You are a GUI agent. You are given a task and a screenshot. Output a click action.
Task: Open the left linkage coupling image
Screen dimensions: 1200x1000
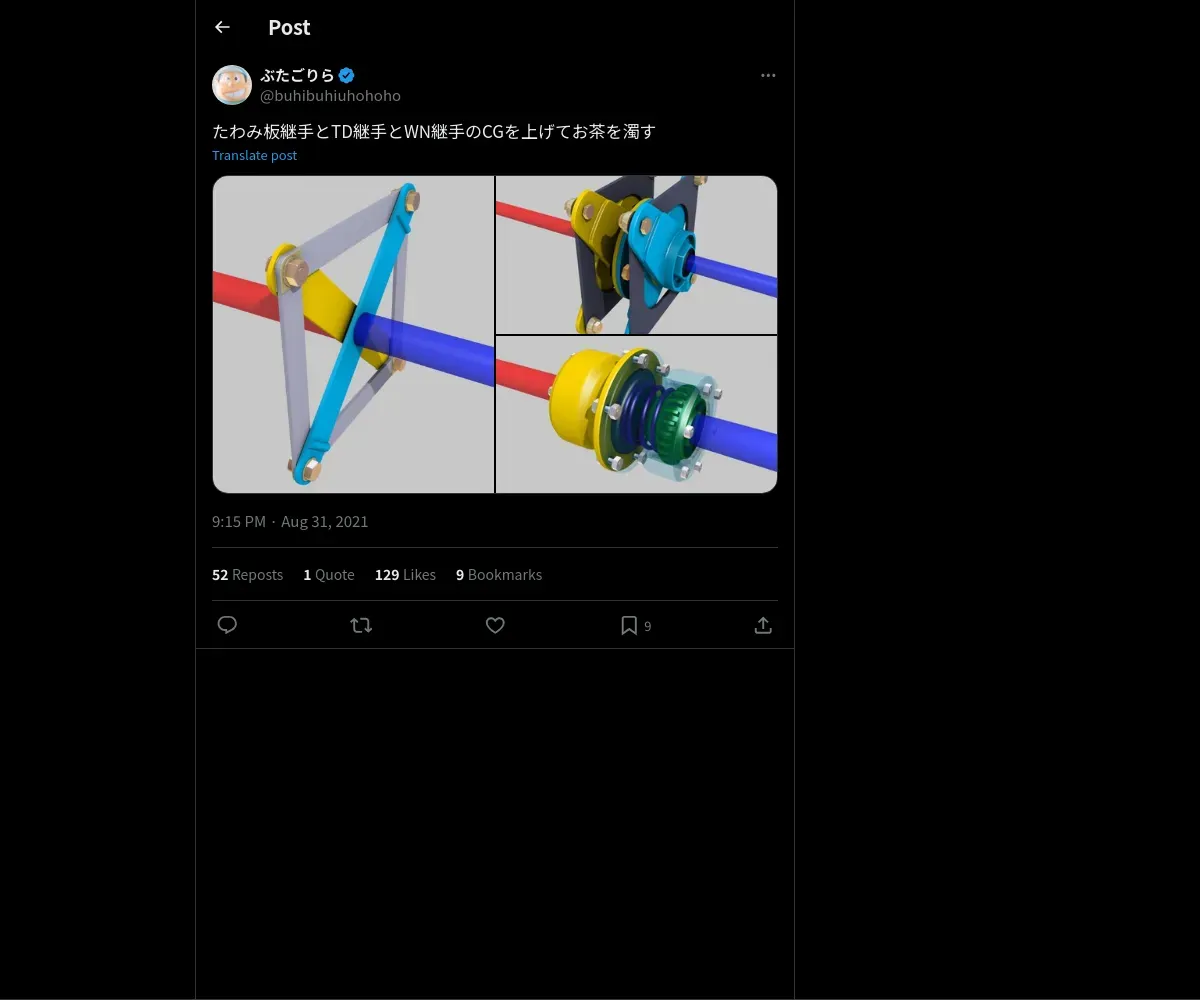coord(353,334)
